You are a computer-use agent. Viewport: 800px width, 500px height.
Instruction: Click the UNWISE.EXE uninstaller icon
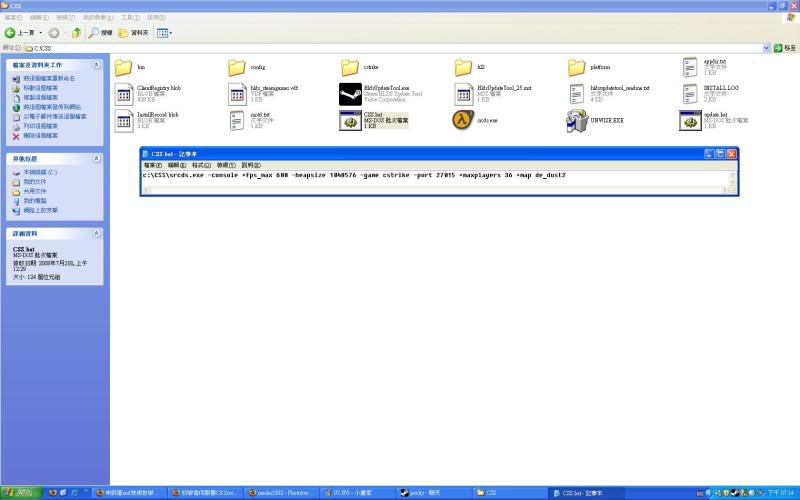(577, 121)
